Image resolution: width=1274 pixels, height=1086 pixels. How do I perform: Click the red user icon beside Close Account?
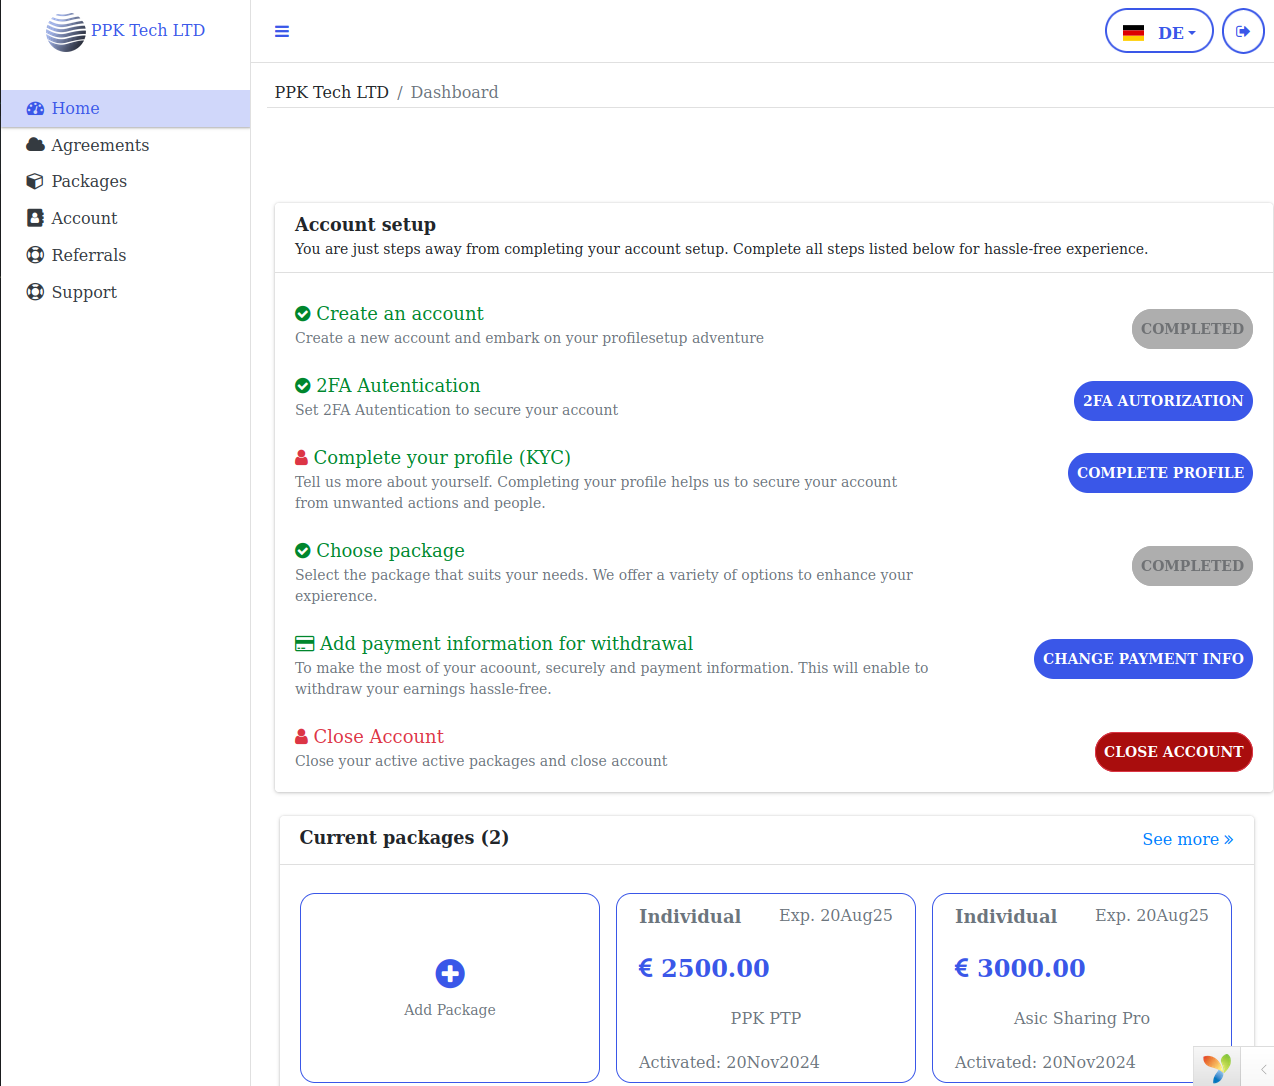tap(301, 737)
